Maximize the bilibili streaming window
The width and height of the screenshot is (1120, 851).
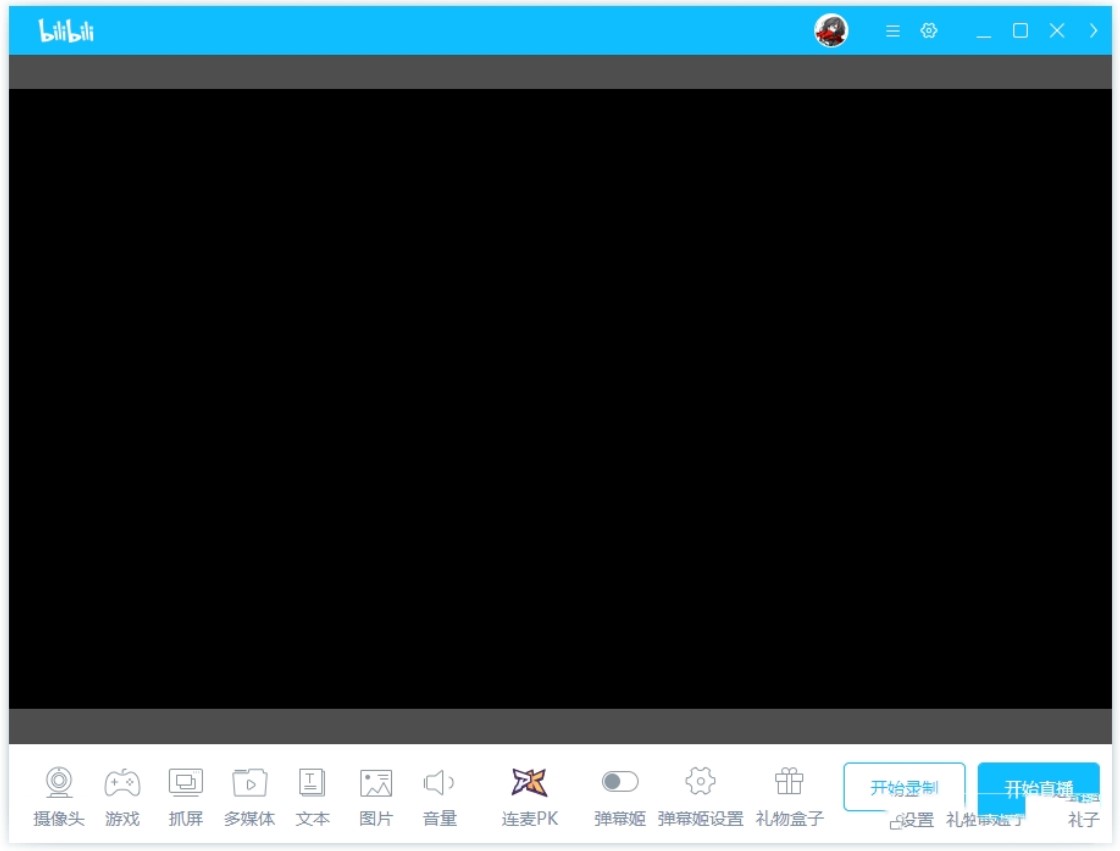1020,31
